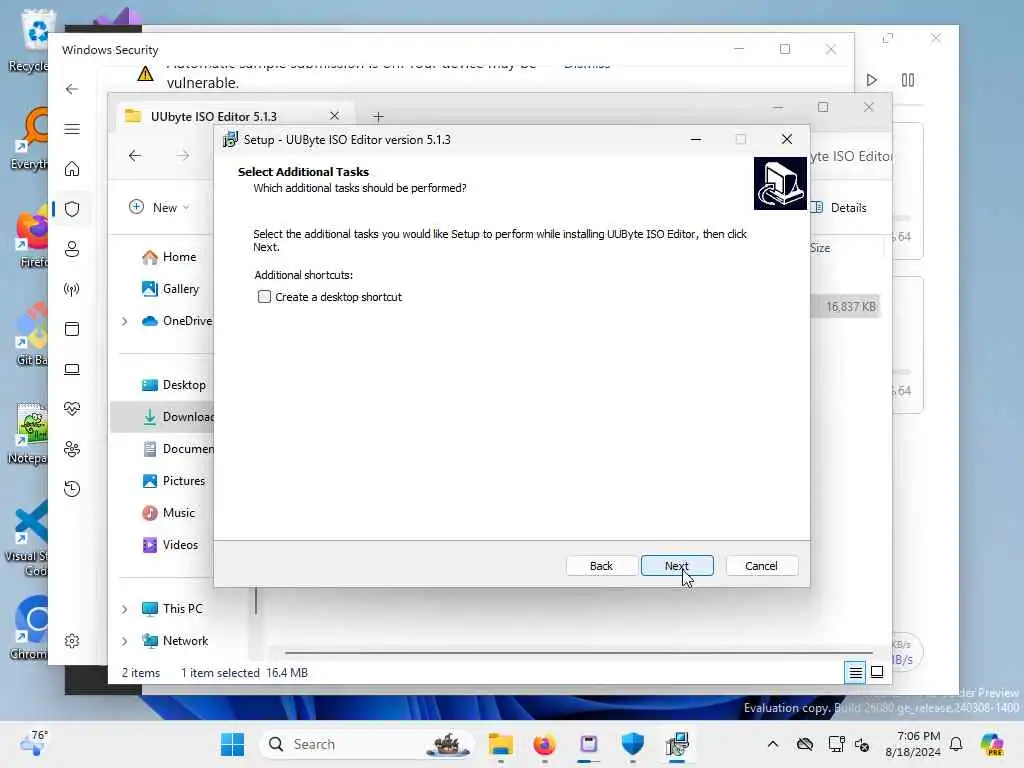
Task: Open Firefox from taskbar
Action: pos(544,744)
